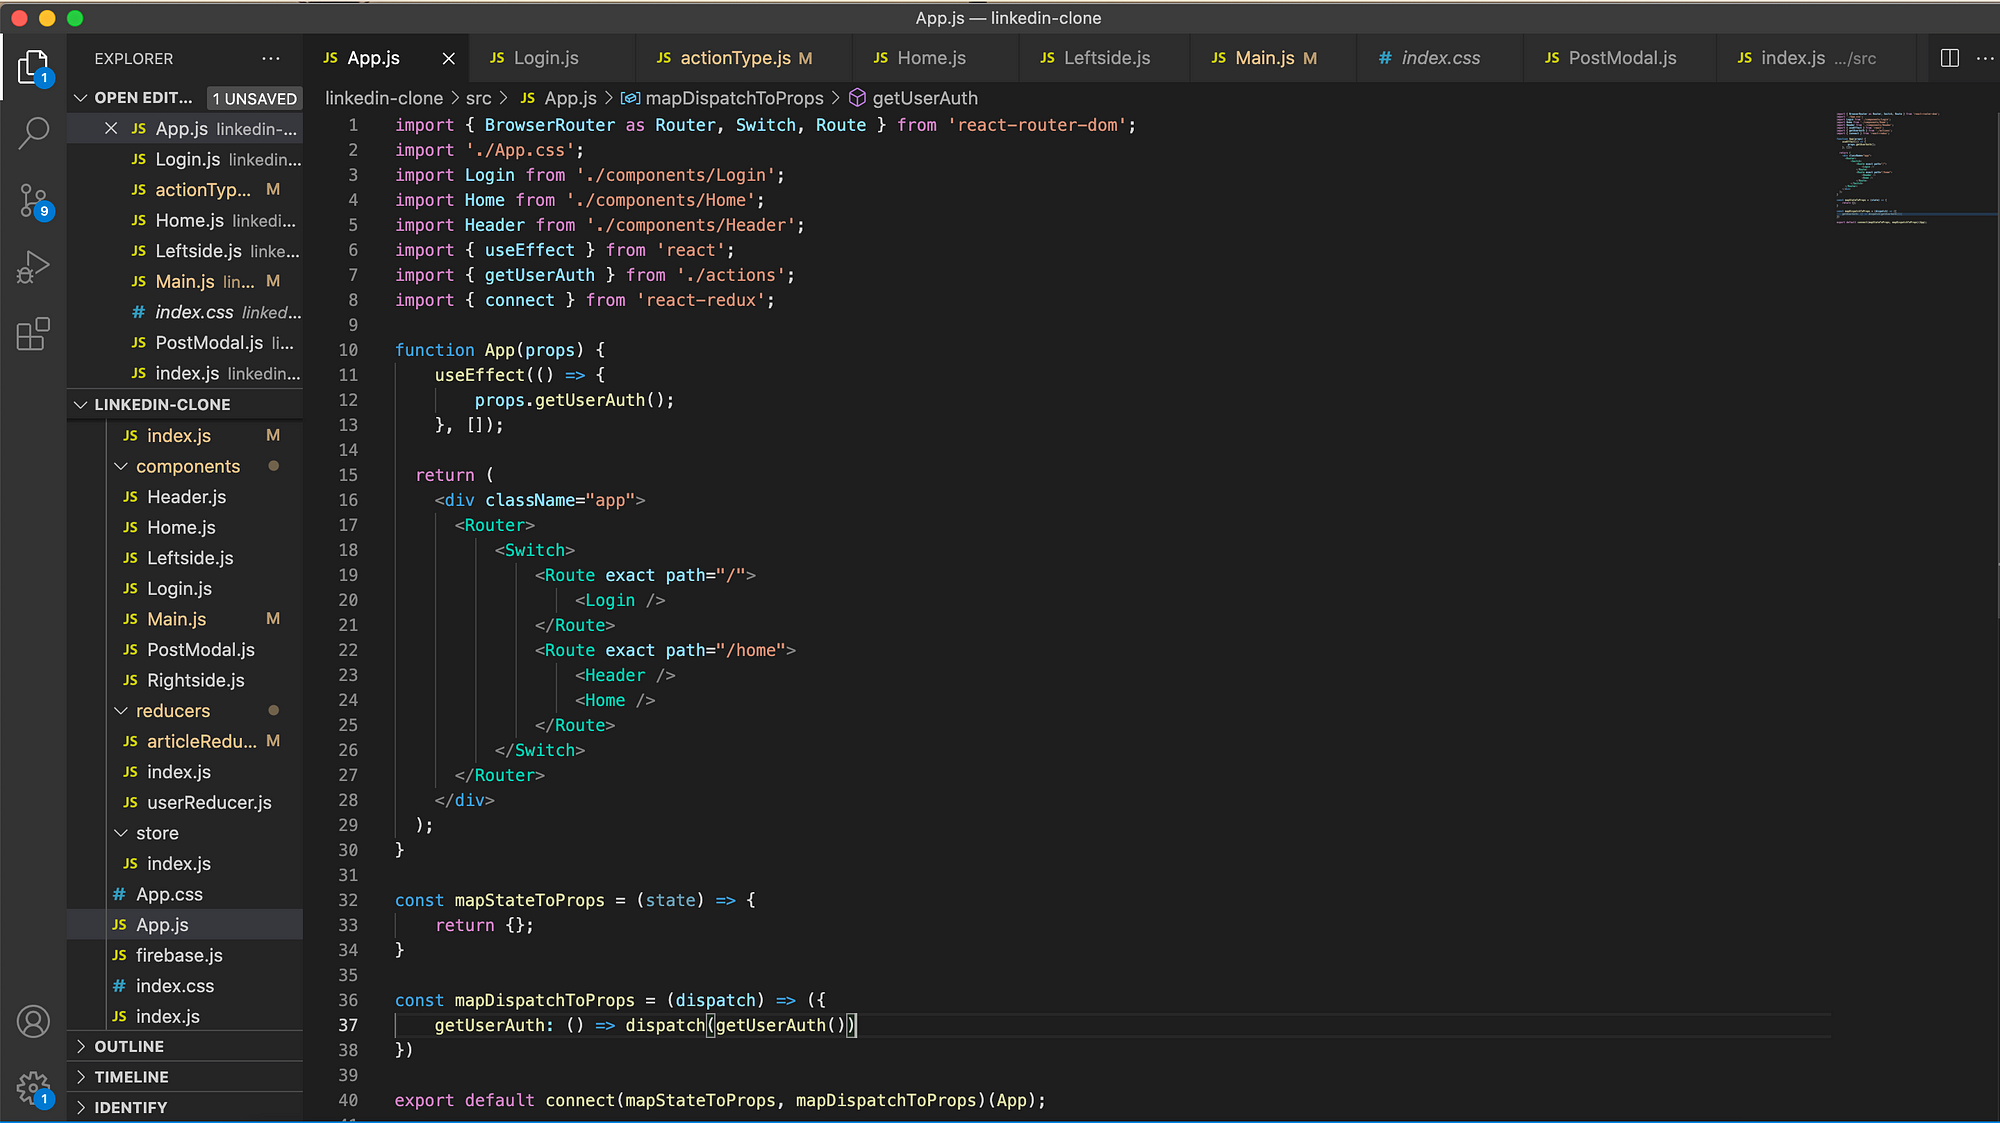
Task: Open the Search view icon
Action: [33, 132]
